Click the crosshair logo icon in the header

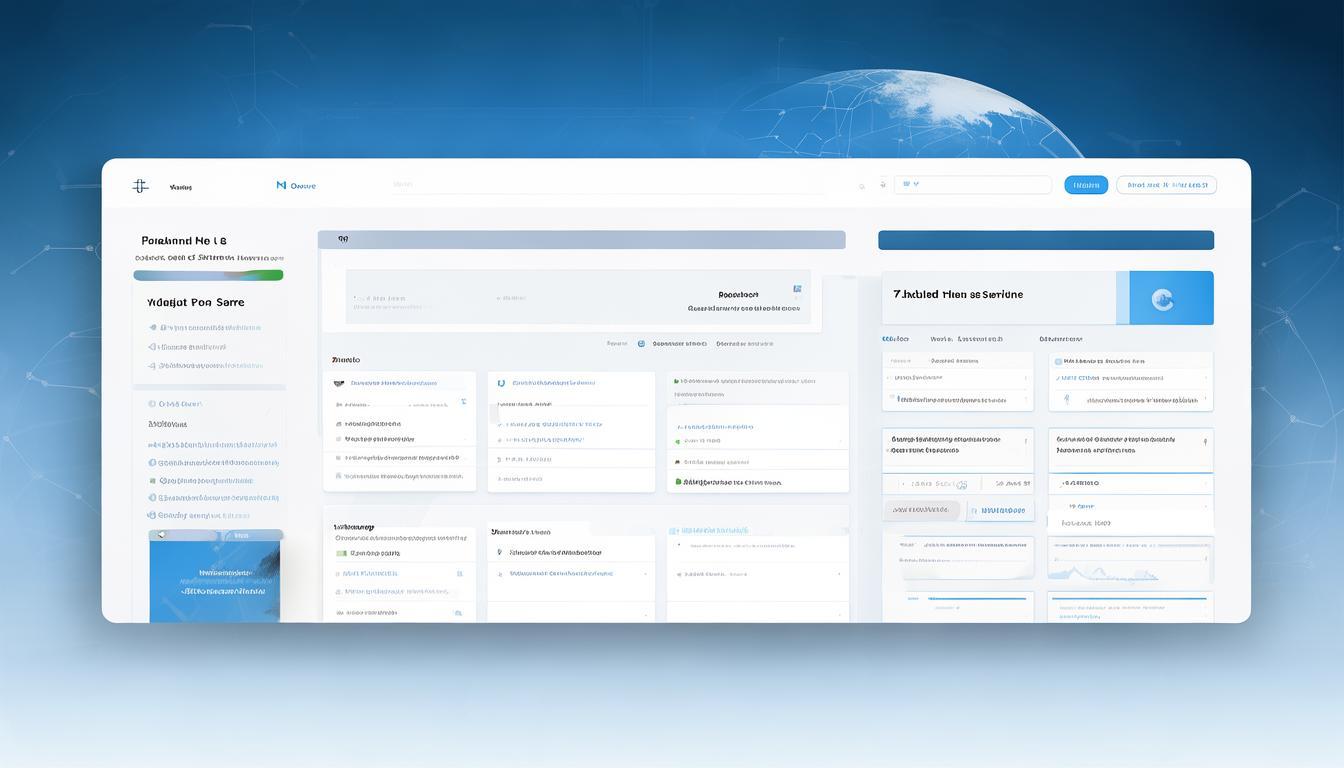[x=140, y=185]
